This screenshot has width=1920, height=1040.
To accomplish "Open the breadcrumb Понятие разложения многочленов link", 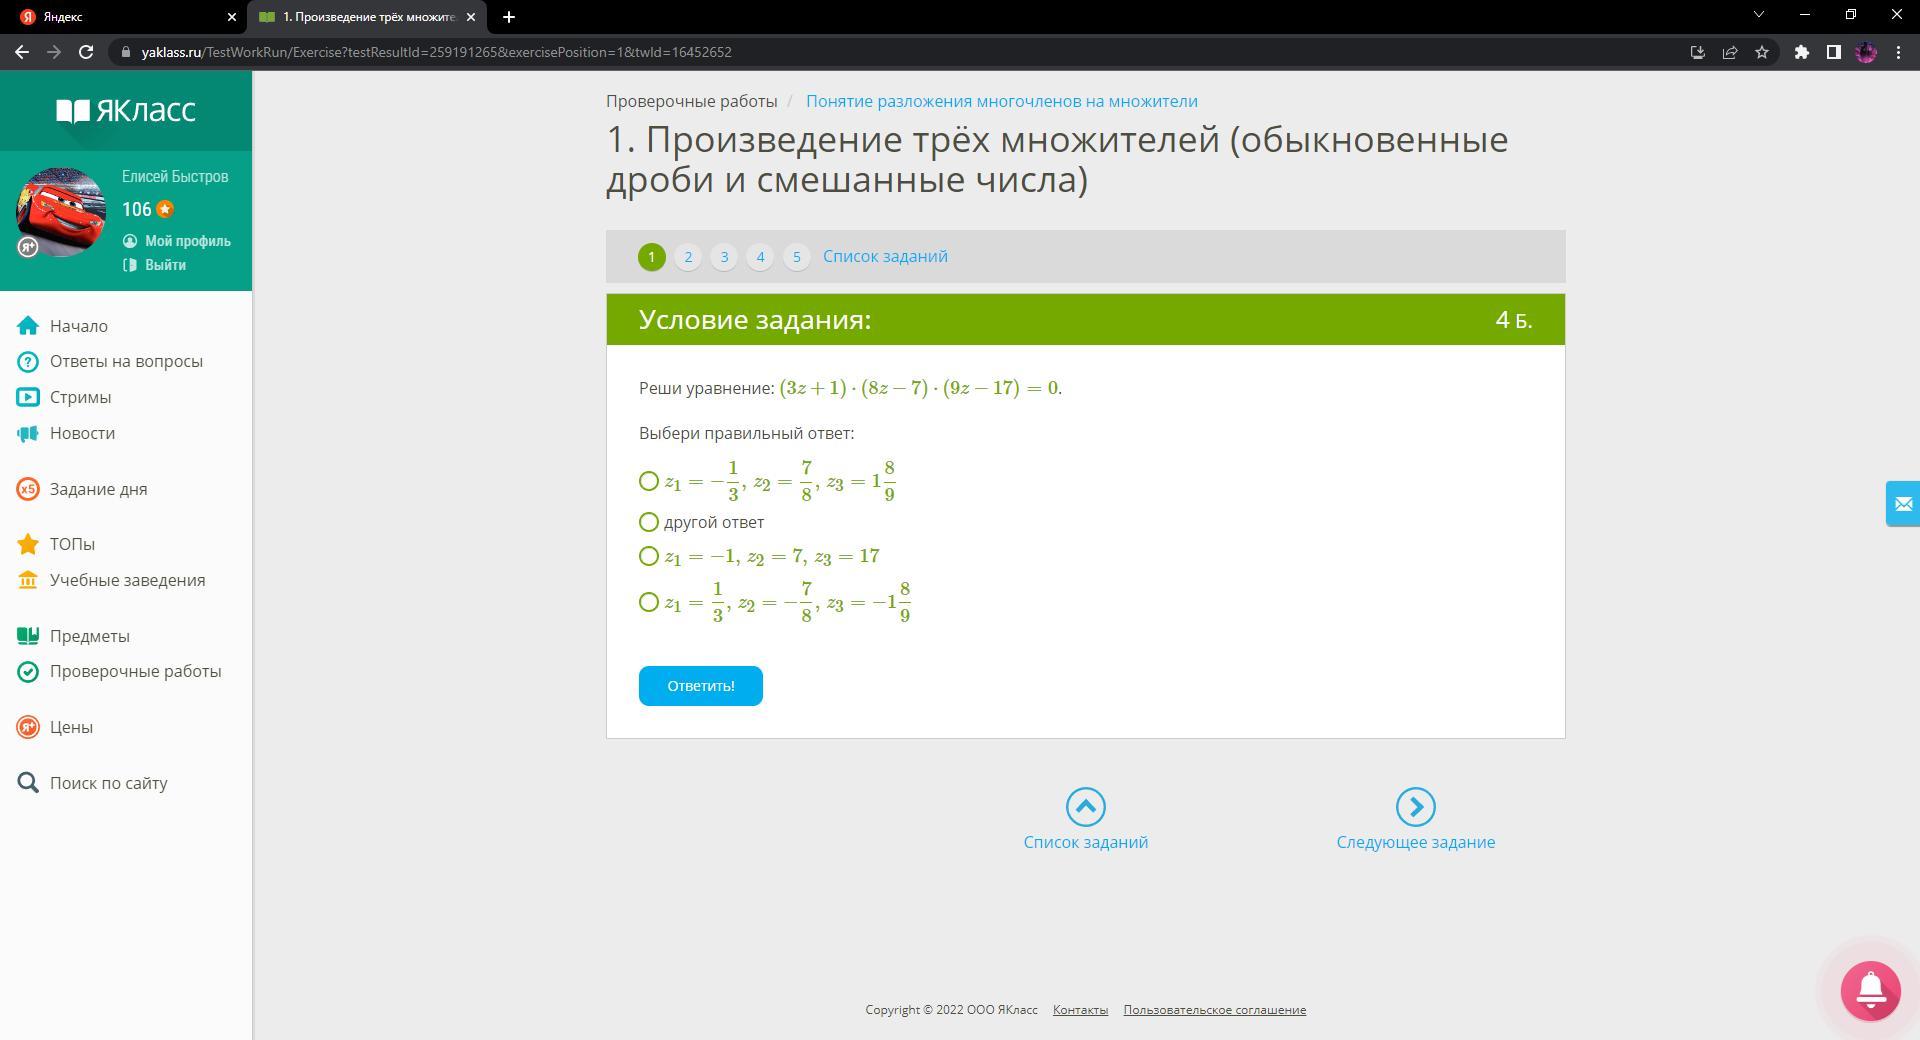I will pyautogui.click(x=1002, y=101).
